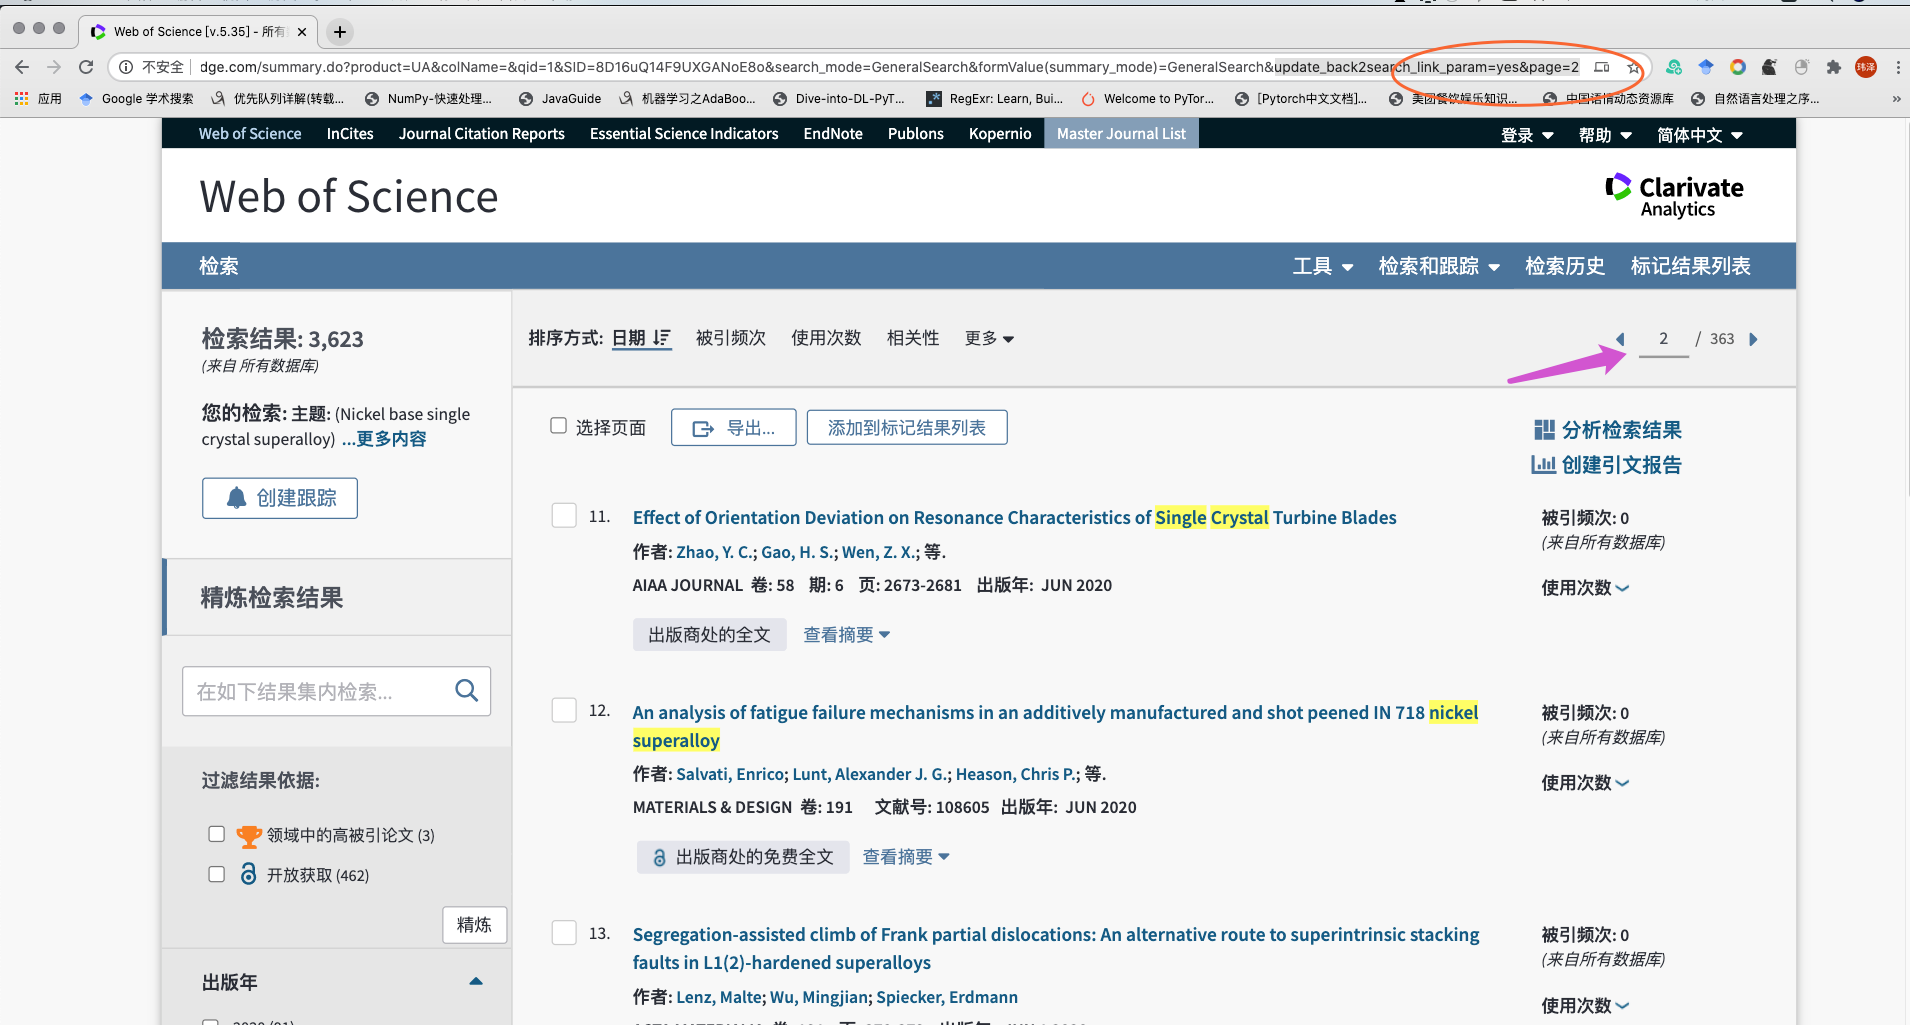Select result 11 checkbox

coord(564,515)
